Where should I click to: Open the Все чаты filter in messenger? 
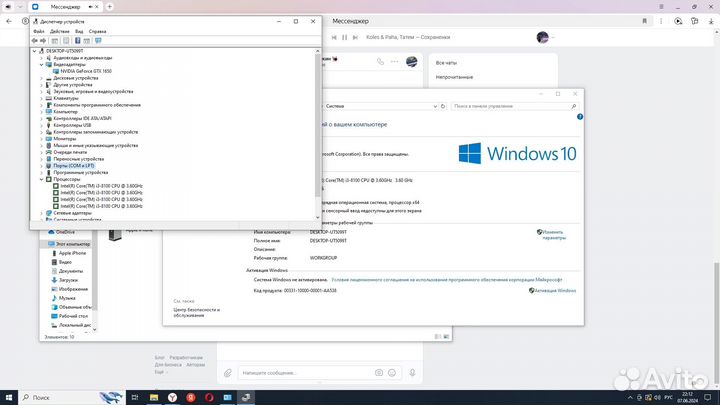(446, 63)
